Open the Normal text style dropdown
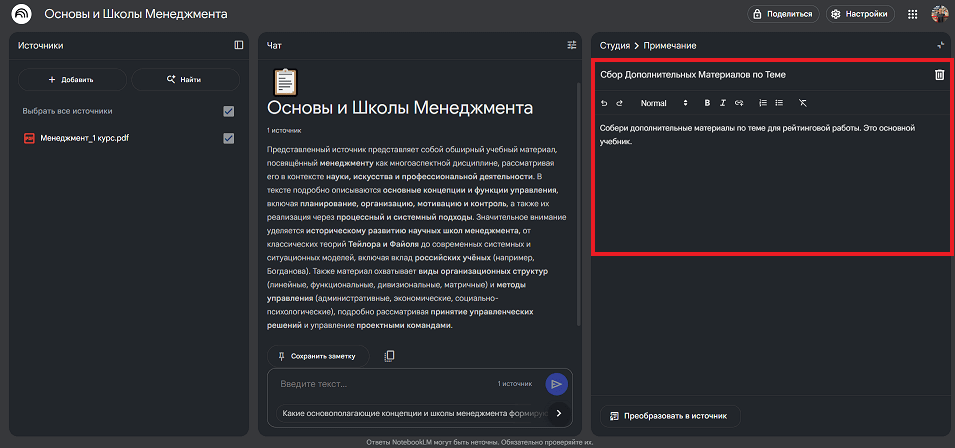The image size is (955, 448). click(x=664, y=103)
